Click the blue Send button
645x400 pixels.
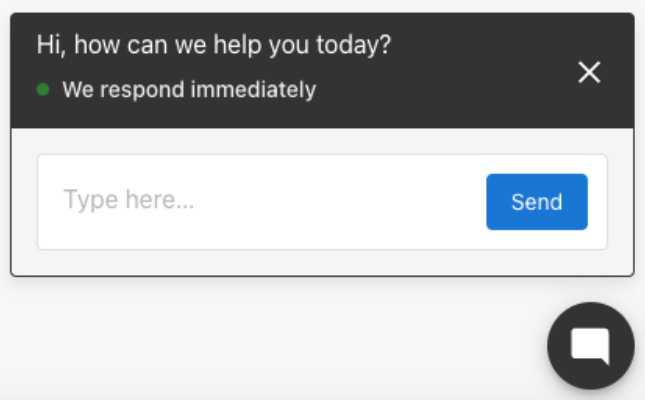click(536, 202)
